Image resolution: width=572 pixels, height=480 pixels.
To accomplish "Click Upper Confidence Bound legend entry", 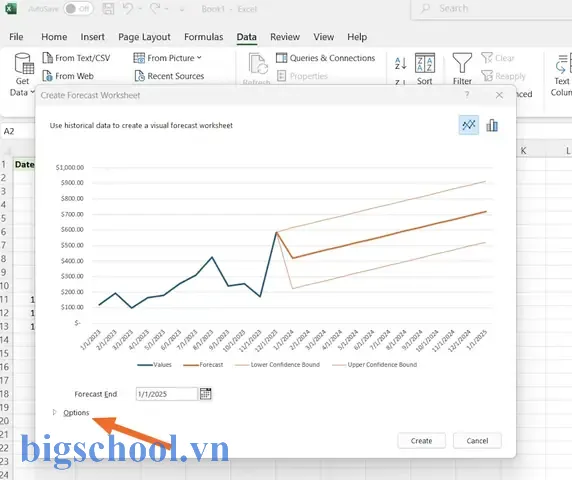I will click(x=375, y=365).
